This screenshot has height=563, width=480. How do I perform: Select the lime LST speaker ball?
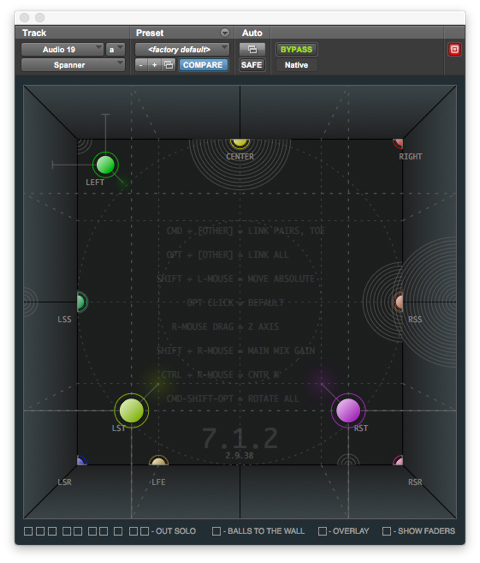(x=131, y=410)
